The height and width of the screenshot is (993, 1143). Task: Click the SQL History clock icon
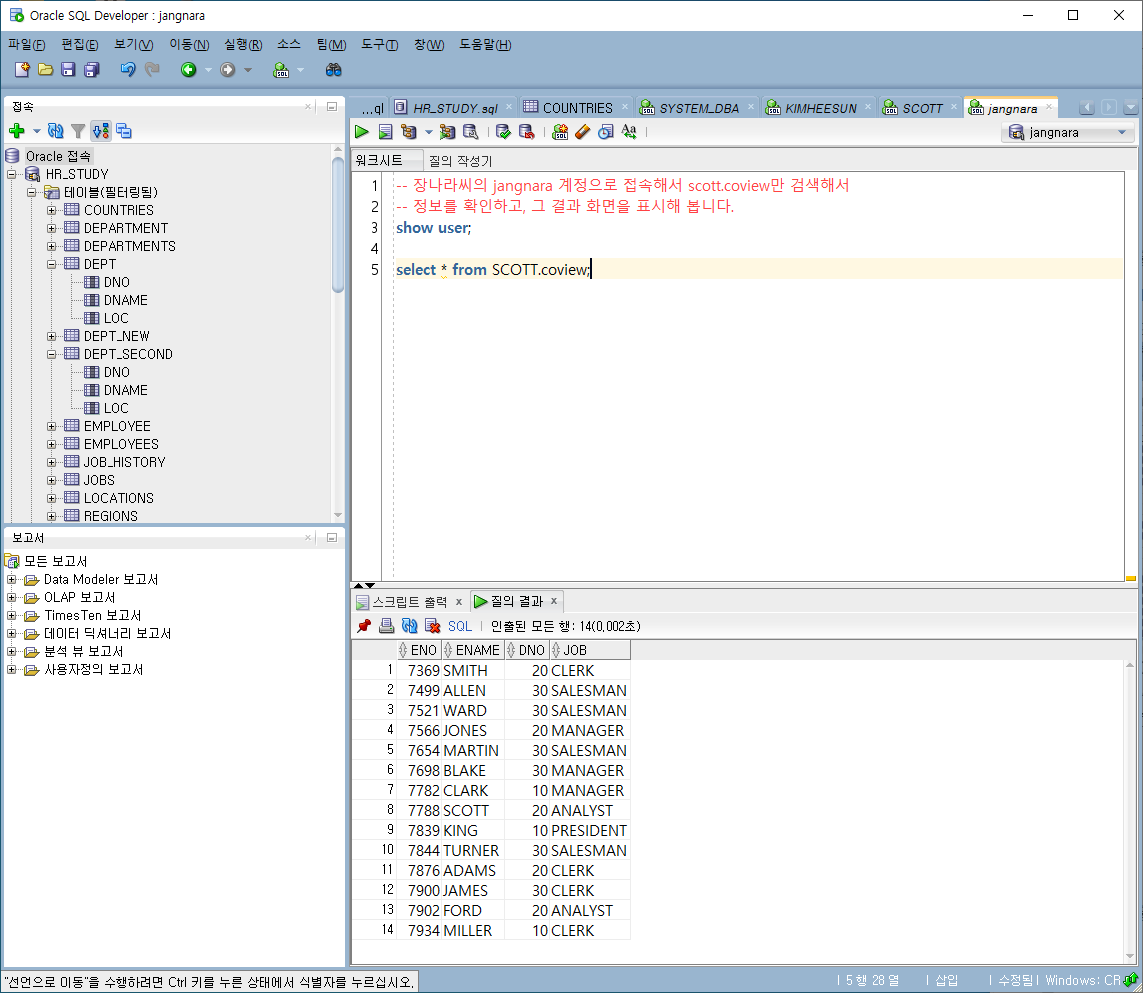[x=606, y=132]
